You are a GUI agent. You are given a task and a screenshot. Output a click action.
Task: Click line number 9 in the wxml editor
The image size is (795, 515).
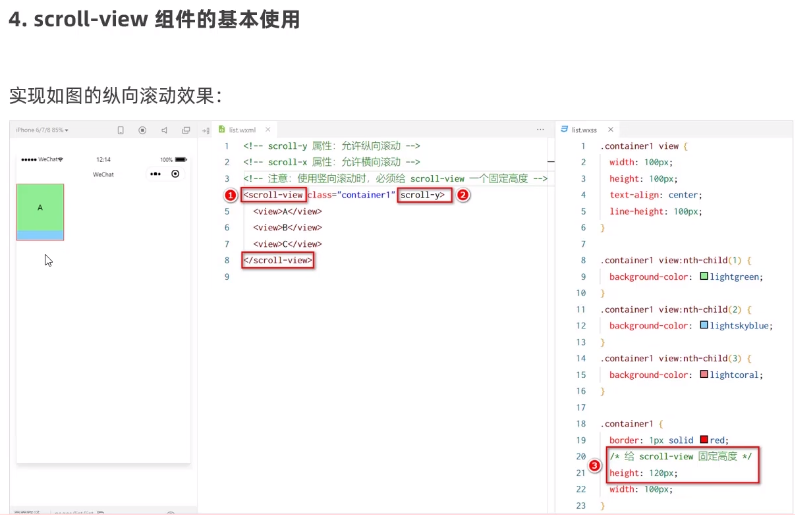pyautogui.click(x=227, y=277)
